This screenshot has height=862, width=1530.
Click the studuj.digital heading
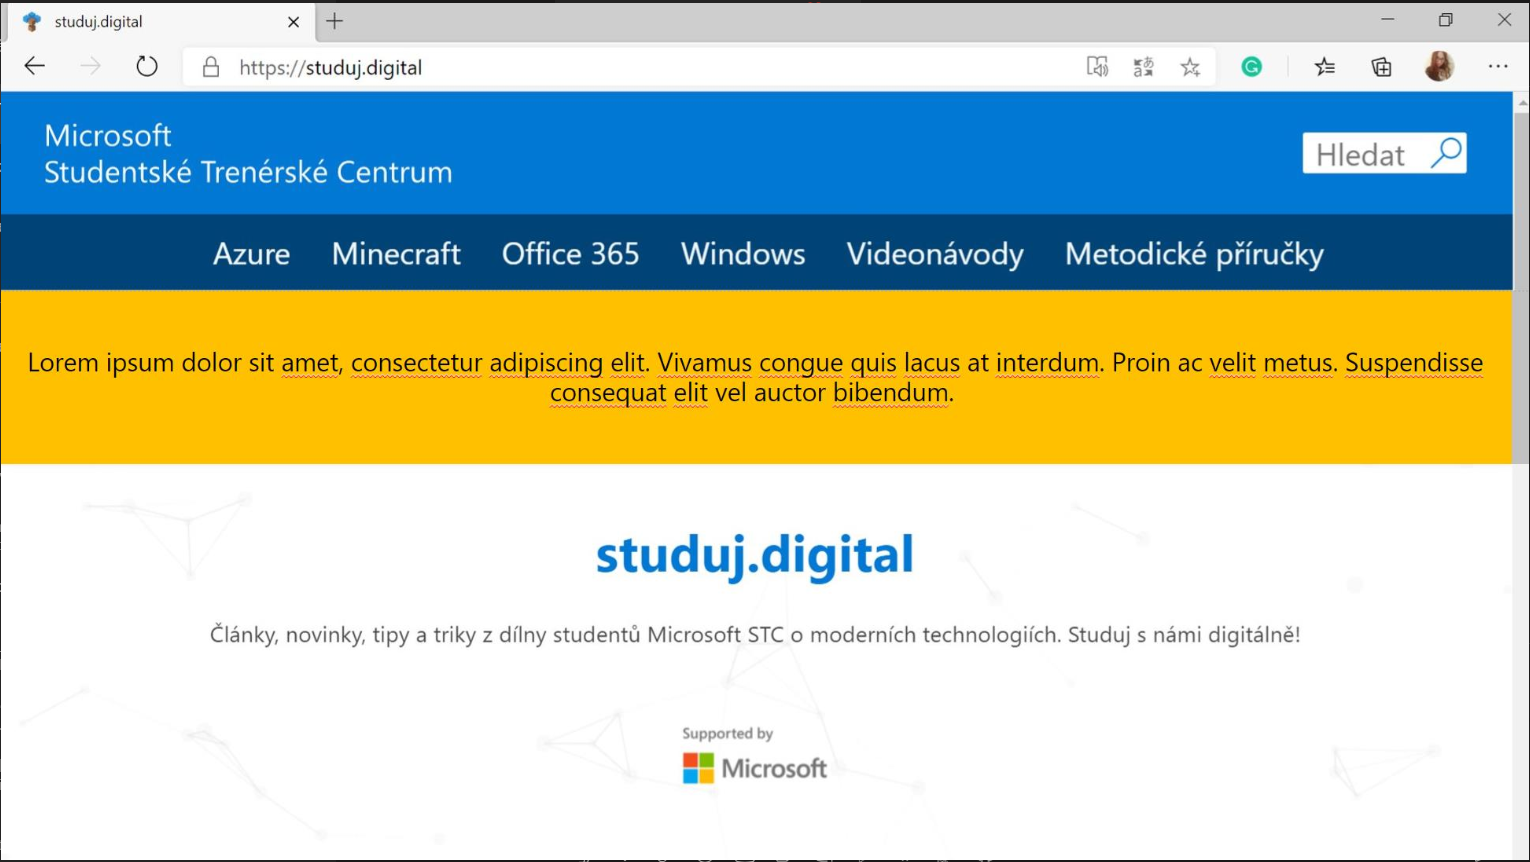tap(755, 555)
